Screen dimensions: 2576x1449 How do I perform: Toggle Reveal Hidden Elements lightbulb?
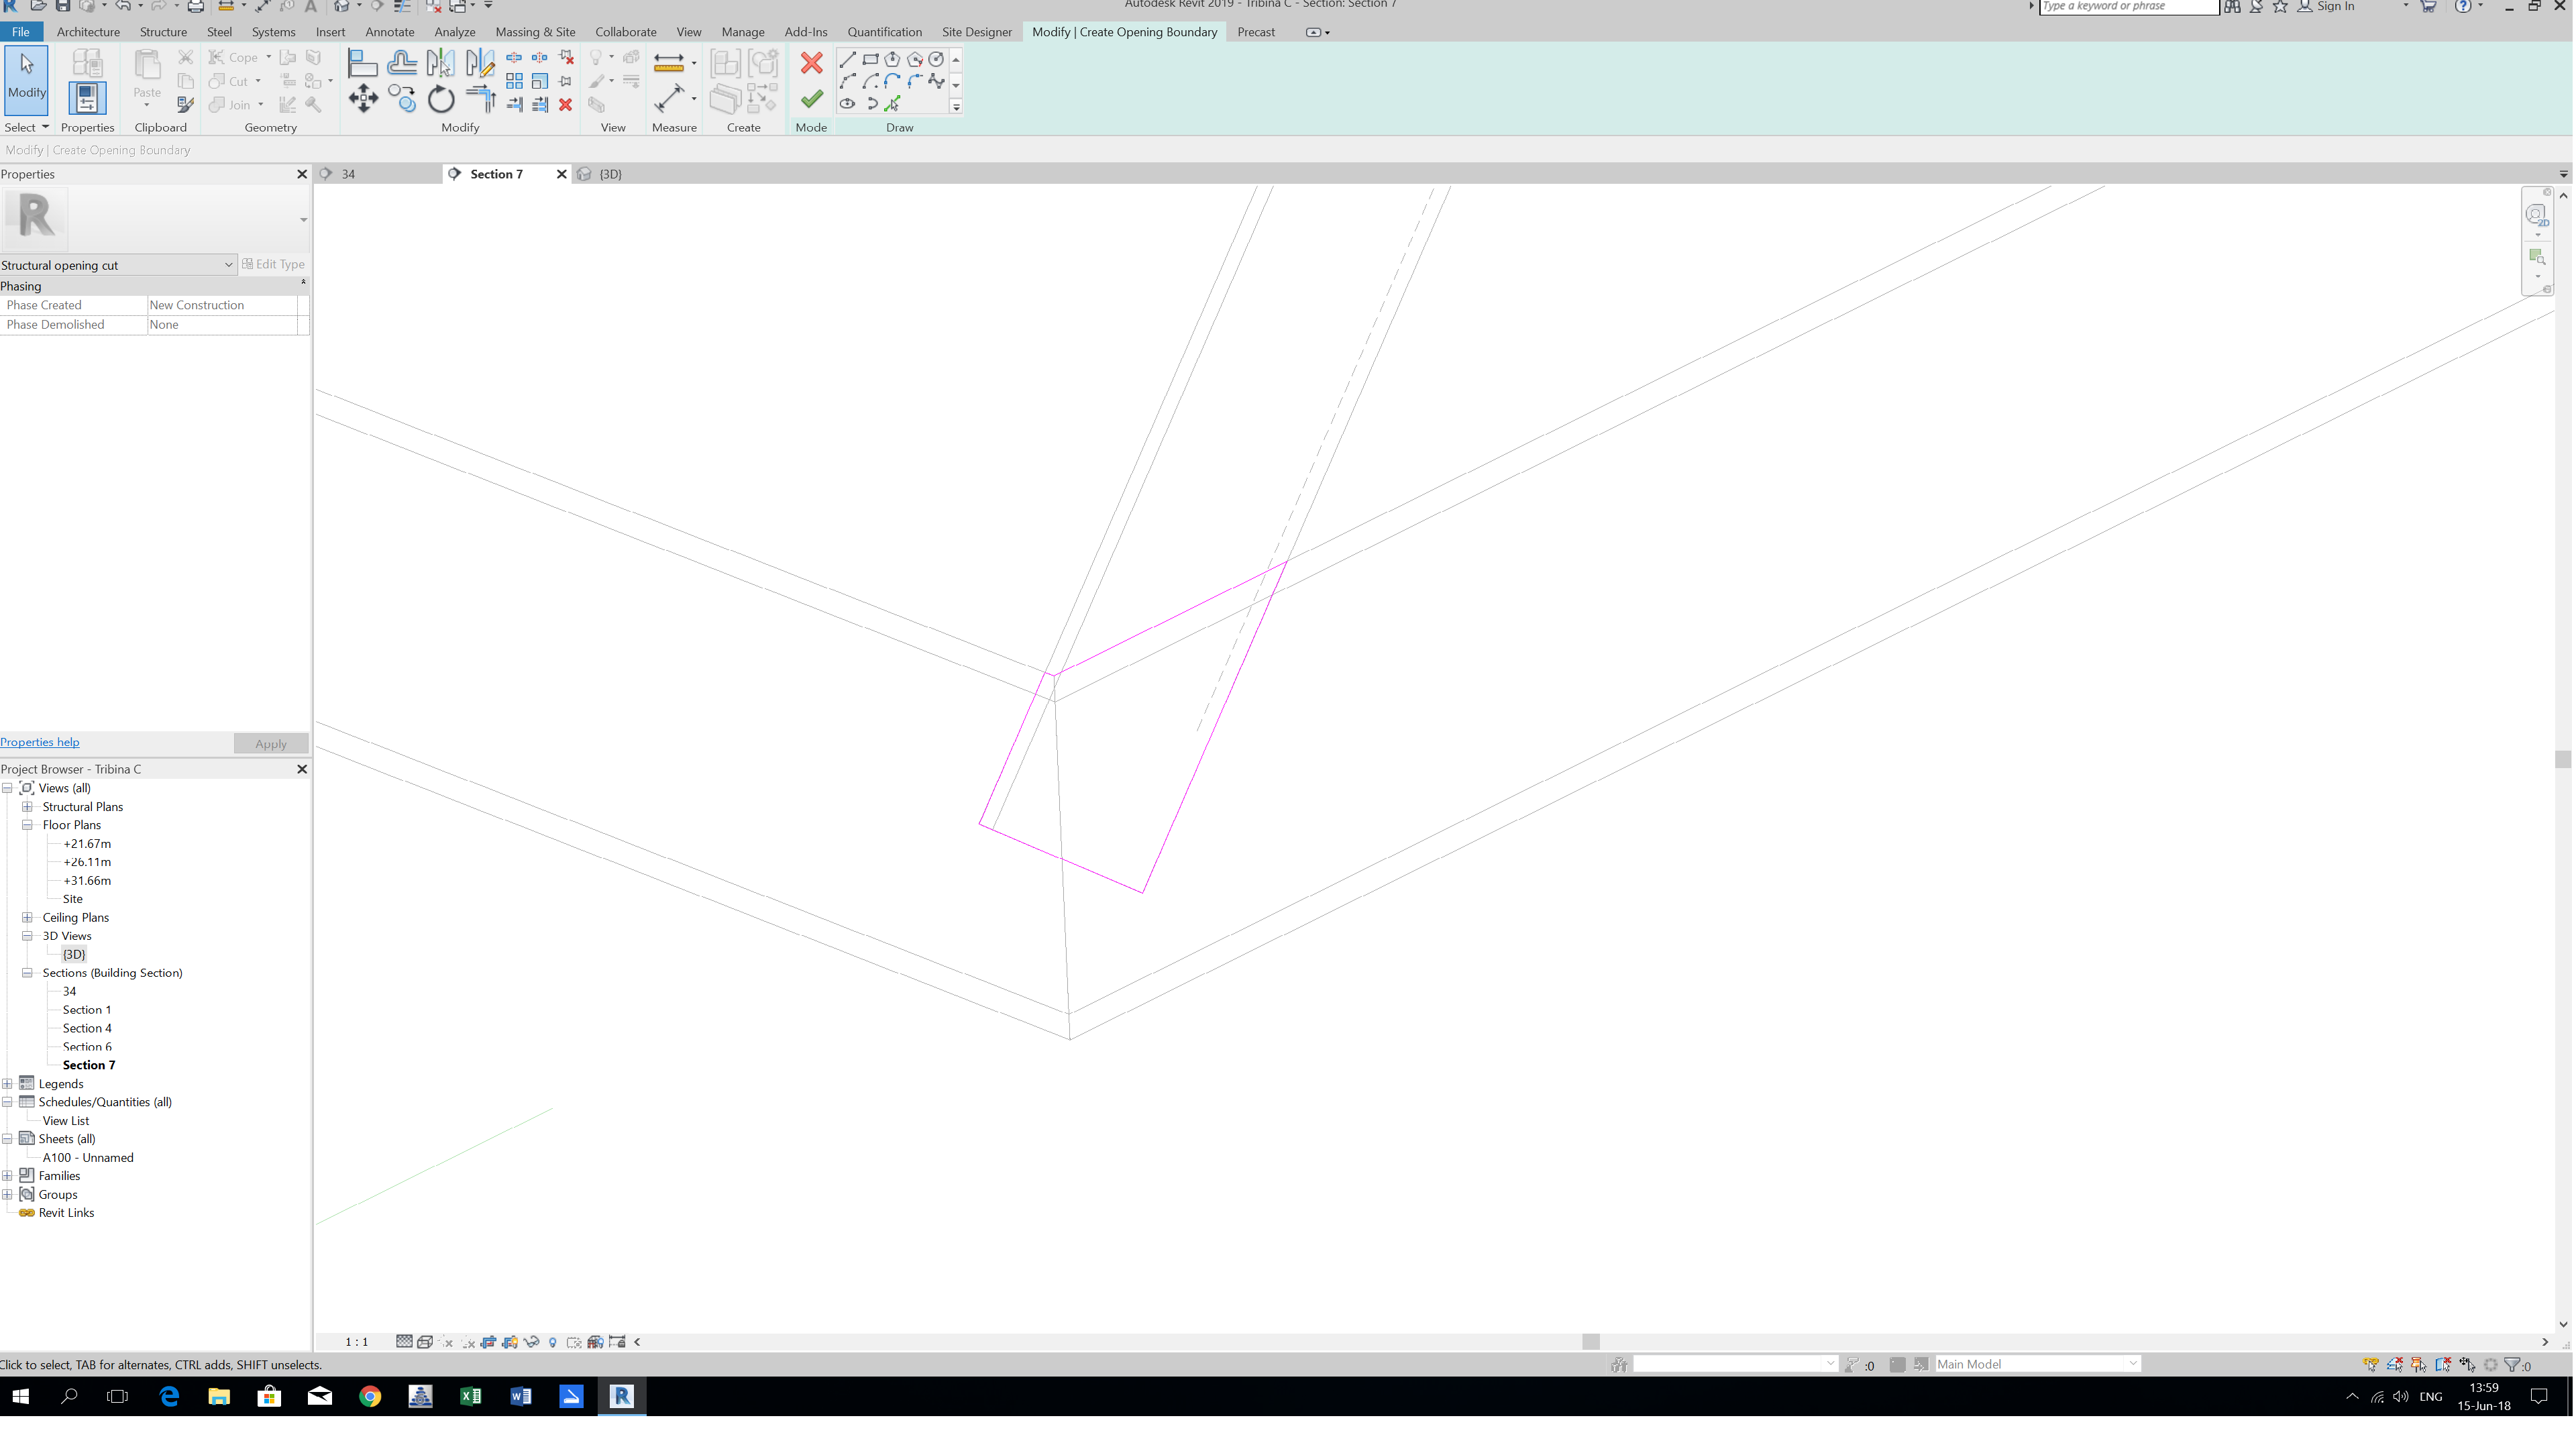(553, 1343)
